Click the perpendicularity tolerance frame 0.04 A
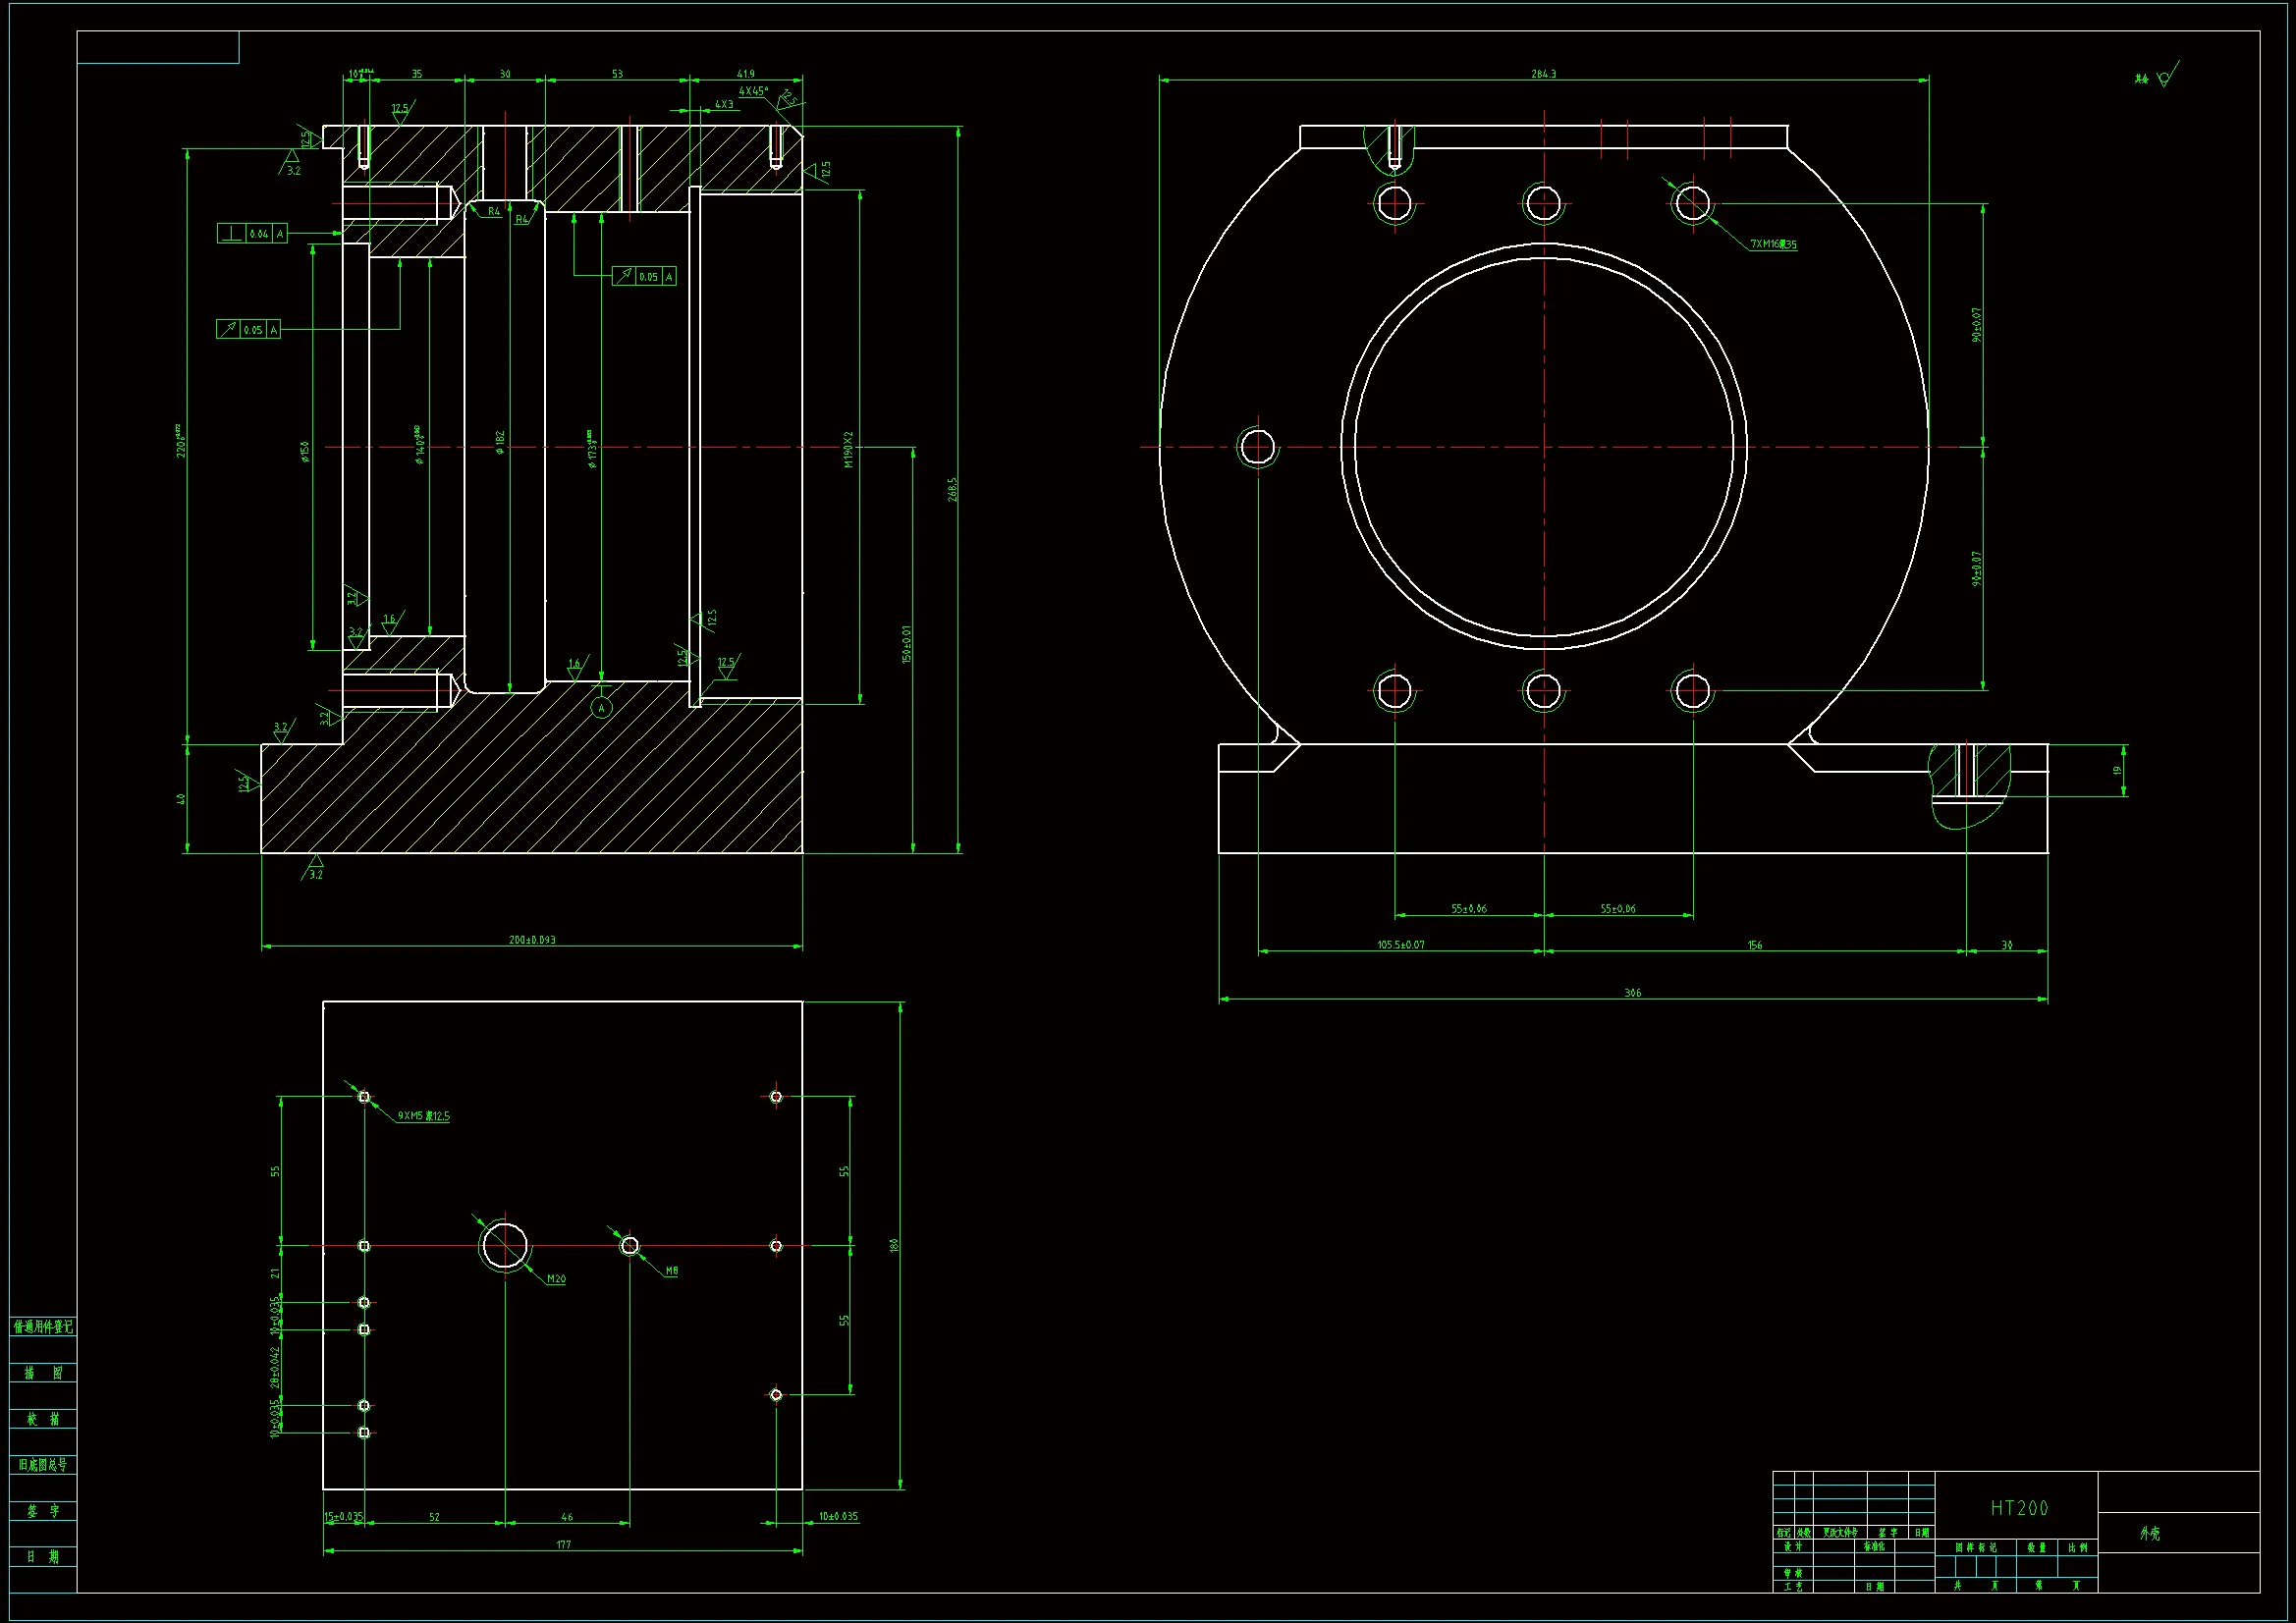The image size is (2296, 1623). click(252, 233)
